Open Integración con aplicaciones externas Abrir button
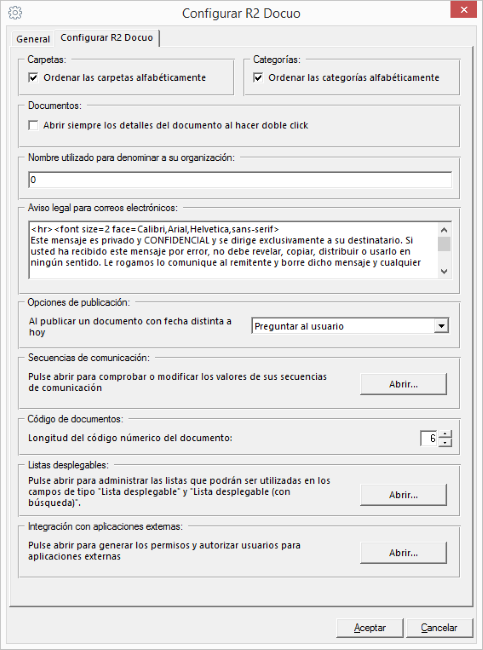 click(403, 553)
